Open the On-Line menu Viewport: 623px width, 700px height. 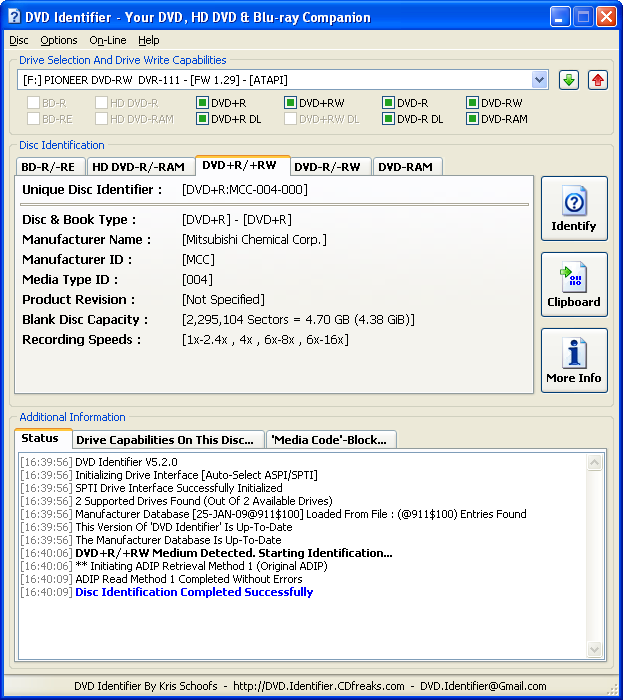point(108,40)
